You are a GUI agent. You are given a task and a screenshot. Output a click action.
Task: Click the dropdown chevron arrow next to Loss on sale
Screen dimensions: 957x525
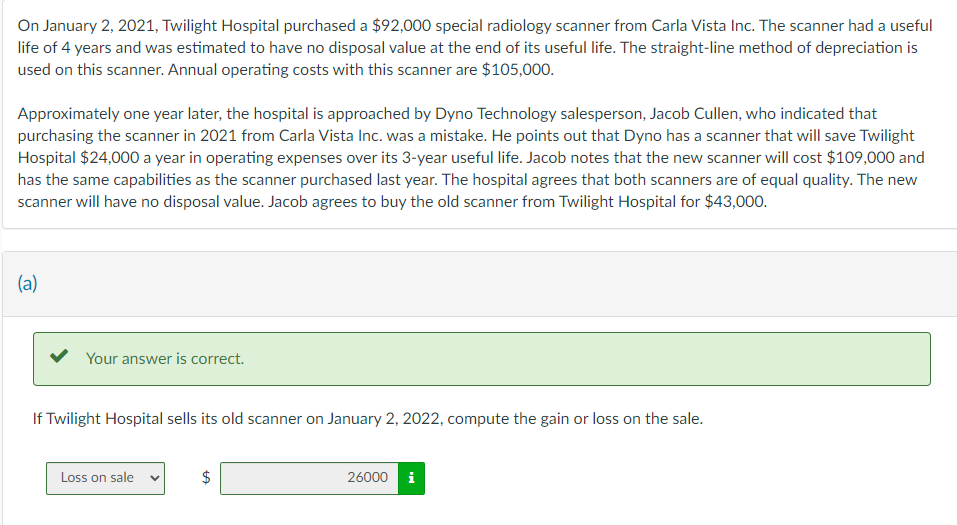pos(154,478)
